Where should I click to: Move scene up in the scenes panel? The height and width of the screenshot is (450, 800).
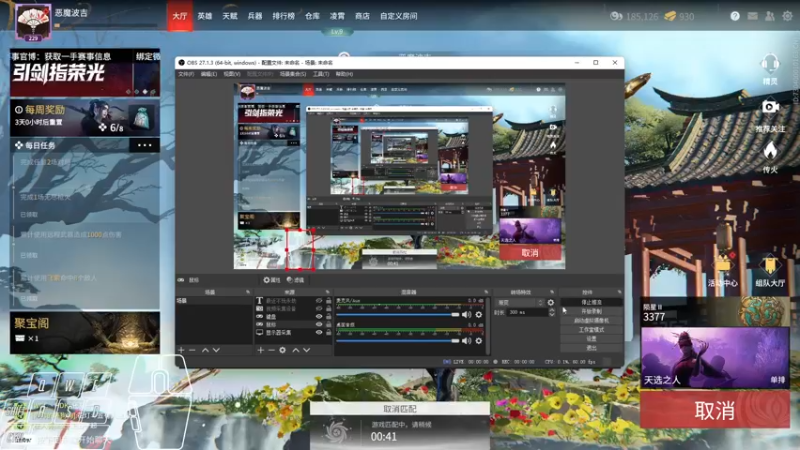pyautogui.click(x=205, y=350)
